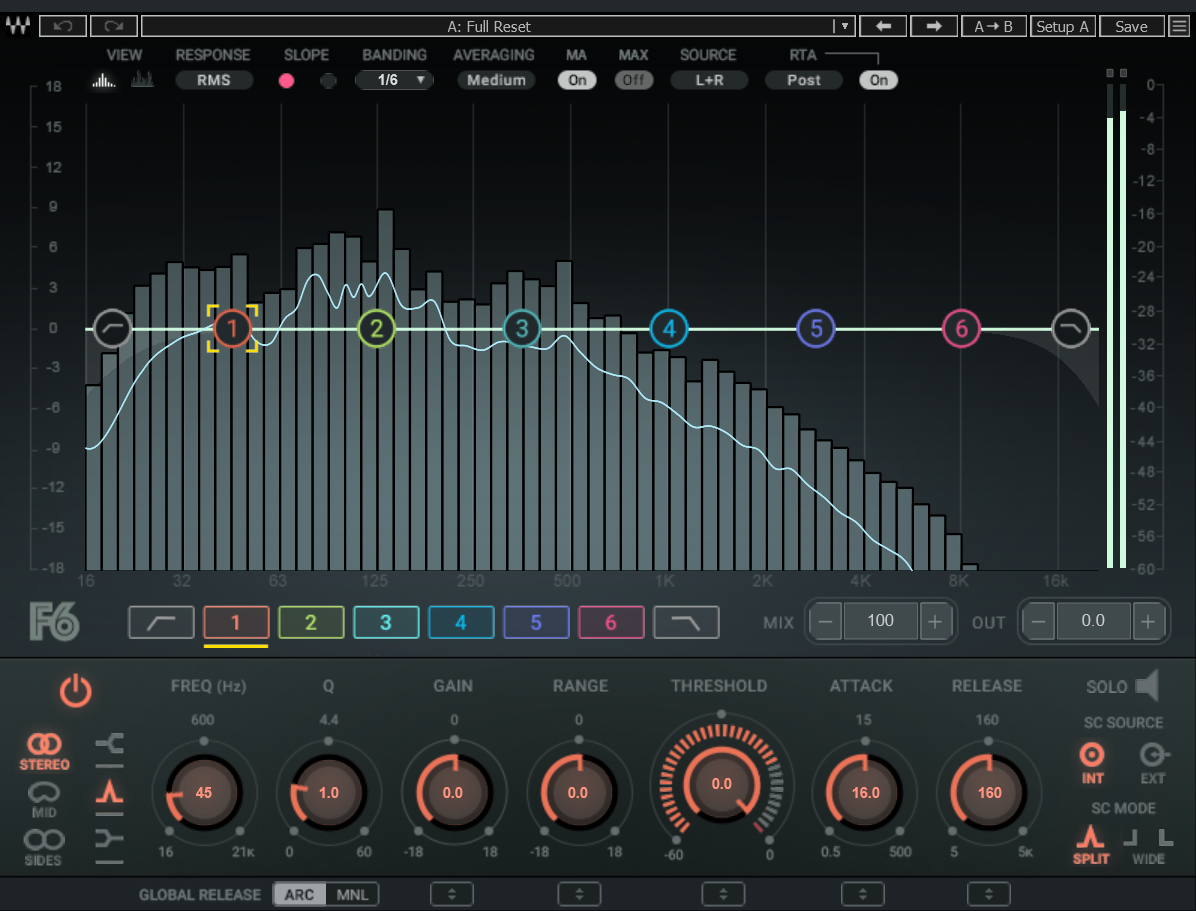Open band 6 tab
The width and height of the screenshot is (1196, 911).
611,623
